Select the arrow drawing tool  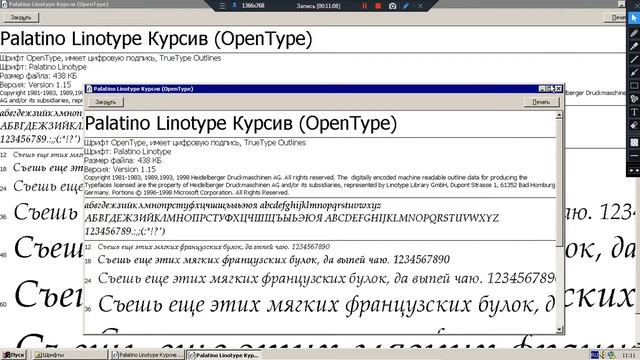pyautogui.click(x=634, y=72)
